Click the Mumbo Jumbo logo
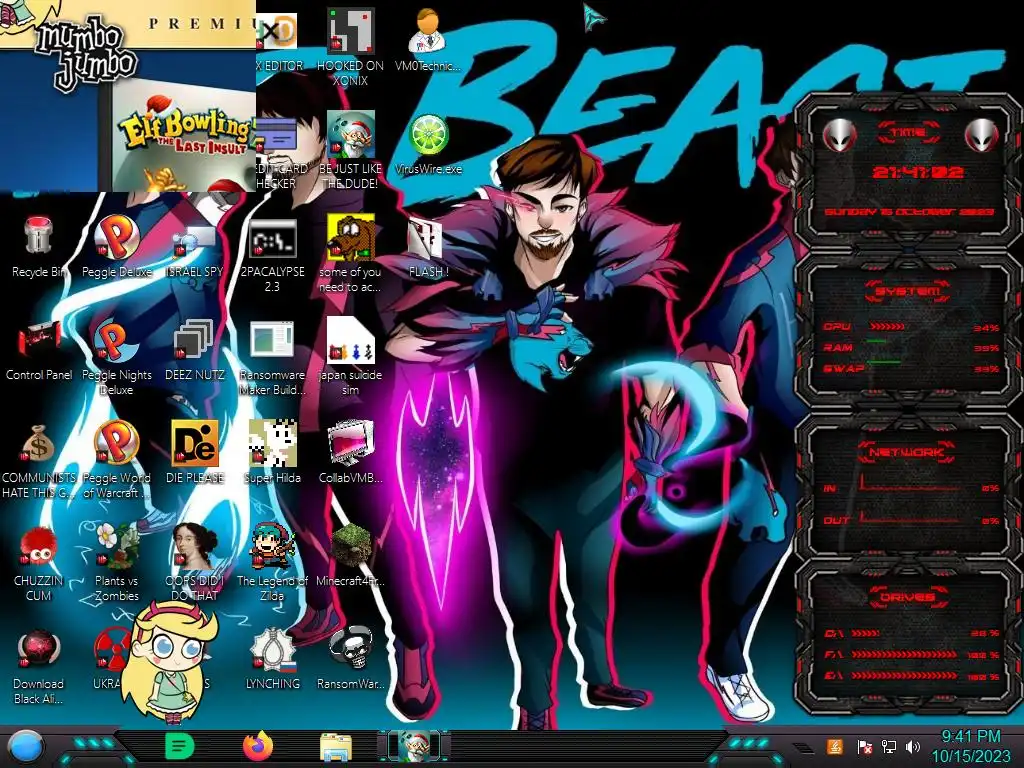The width and height of the screenshot is (1024, 768). (x=85, y=54)
